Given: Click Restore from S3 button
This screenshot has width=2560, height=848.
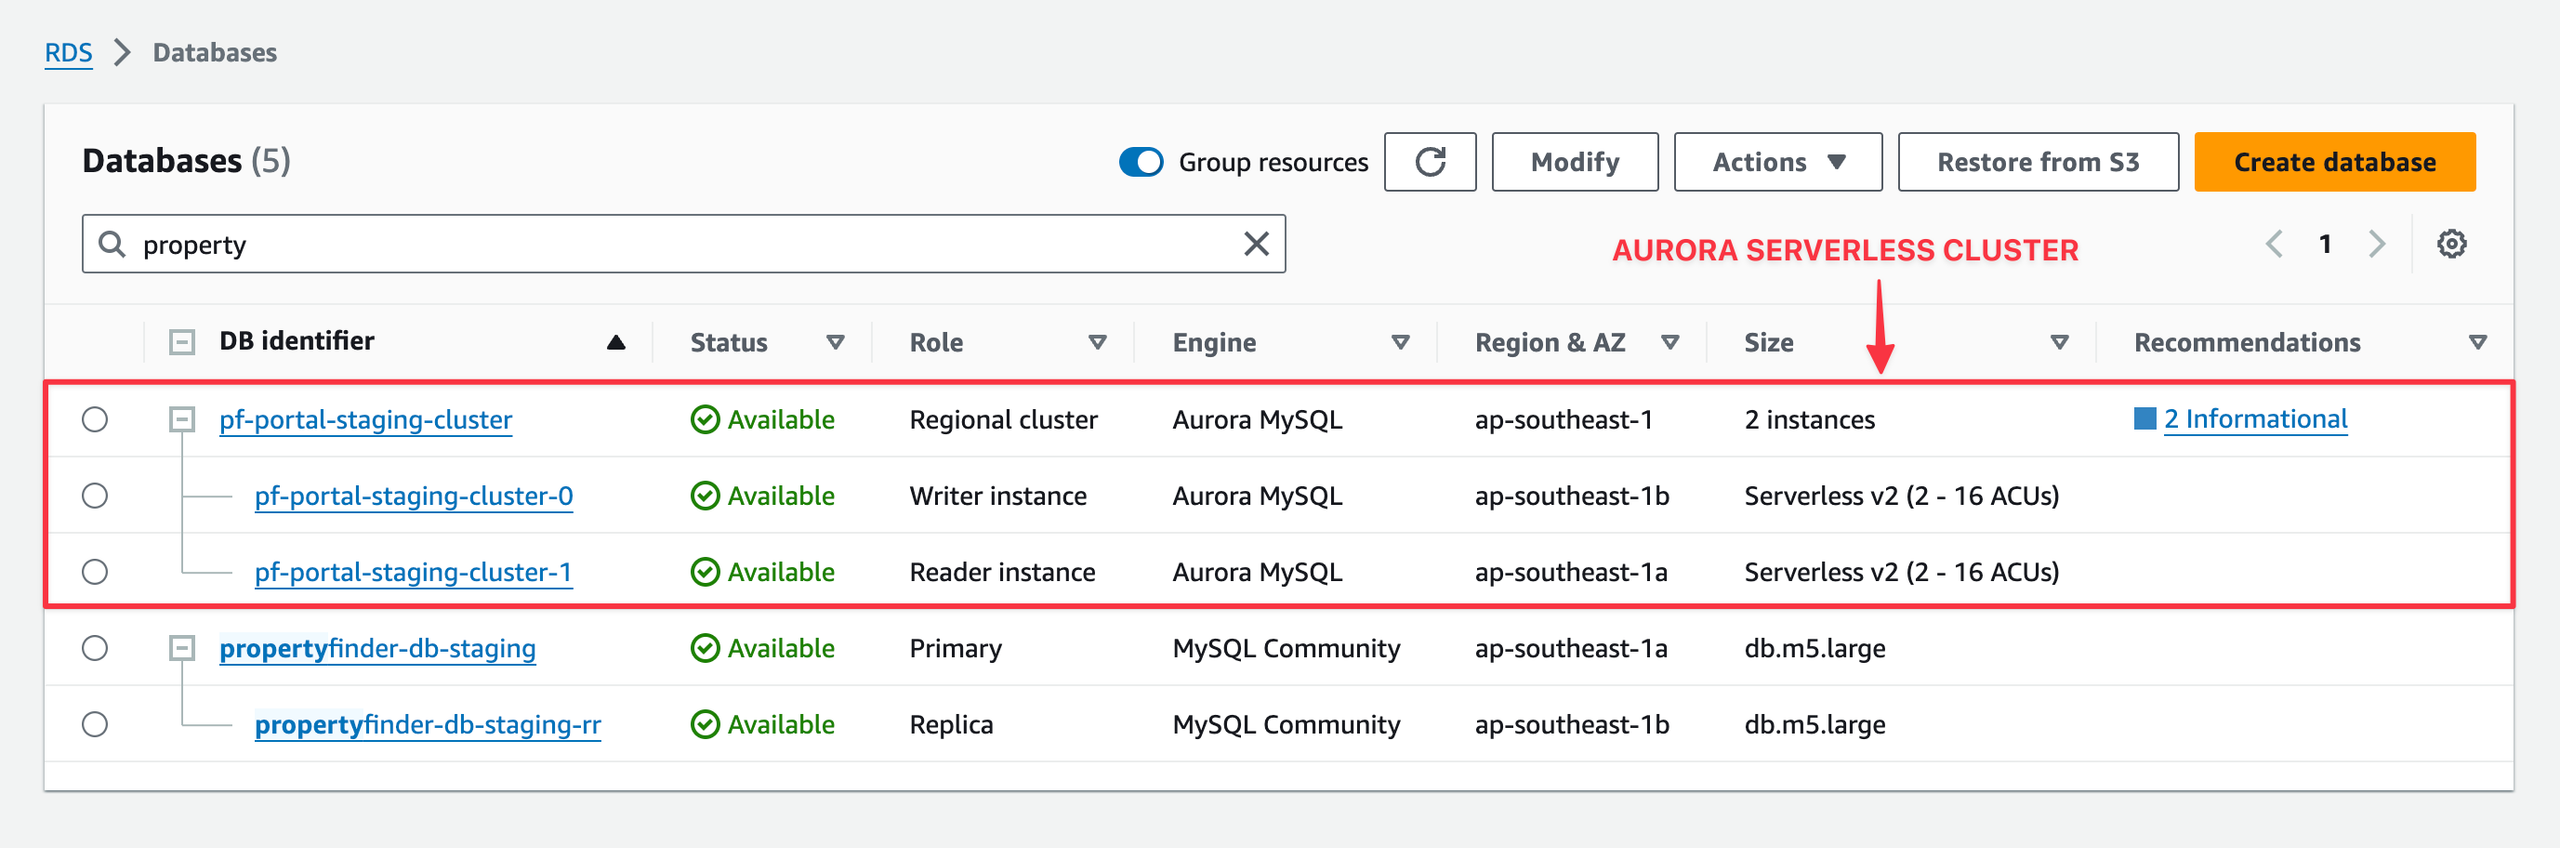Looking at the screenshot, I should 2038,162.
